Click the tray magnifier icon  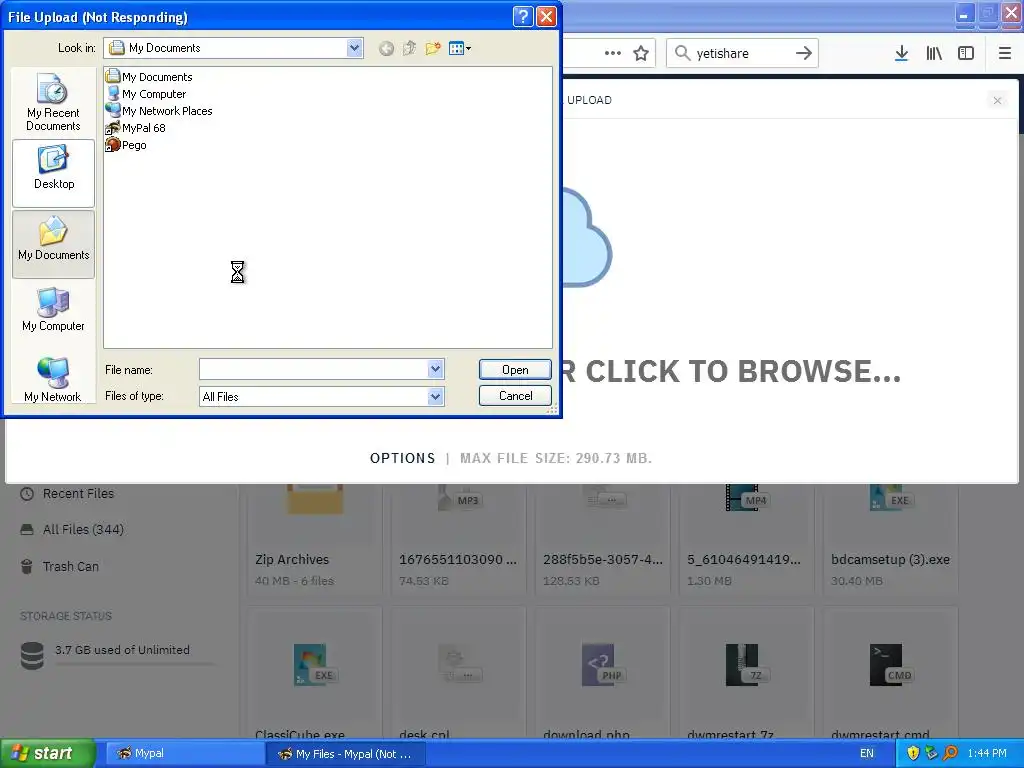(951, 754)
